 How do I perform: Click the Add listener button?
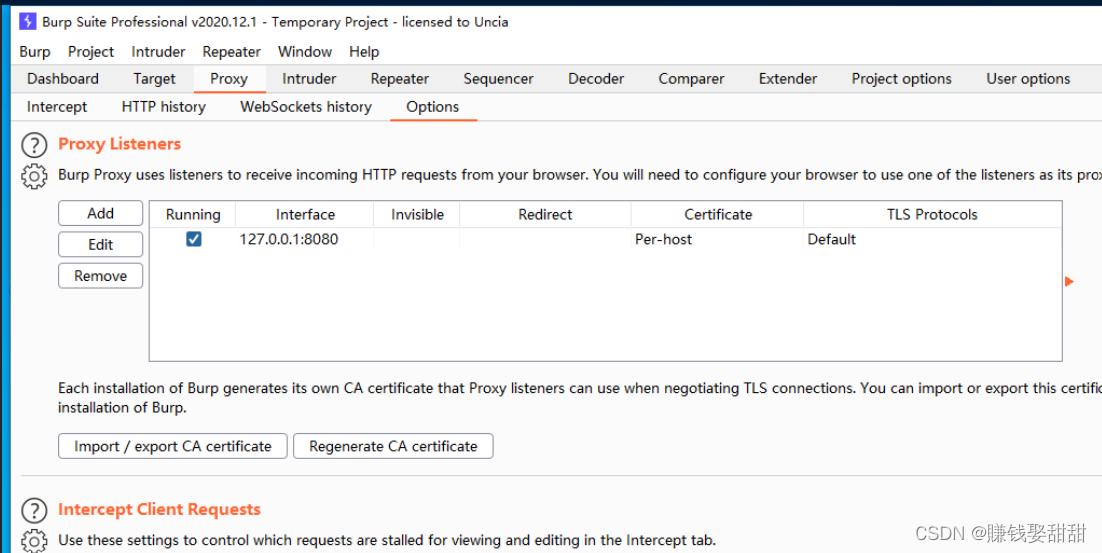(100, 213)
